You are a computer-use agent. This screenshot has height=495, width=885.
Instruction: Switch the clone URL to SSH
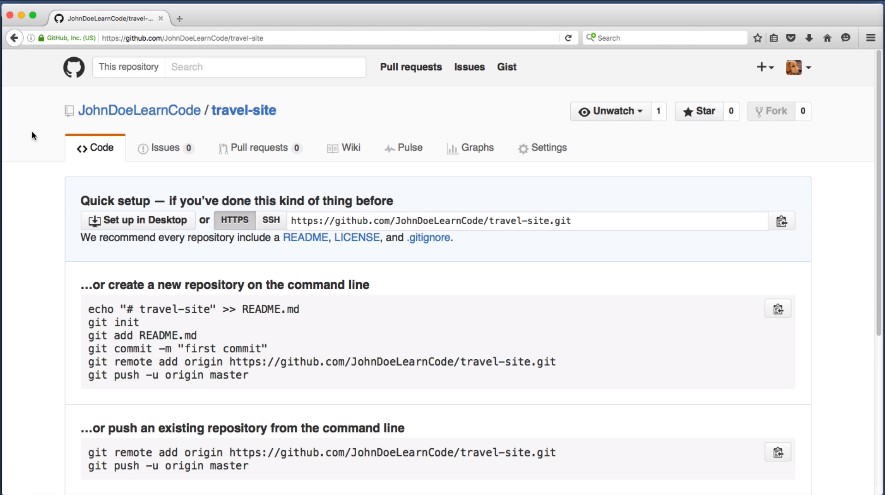coord(271,220)
